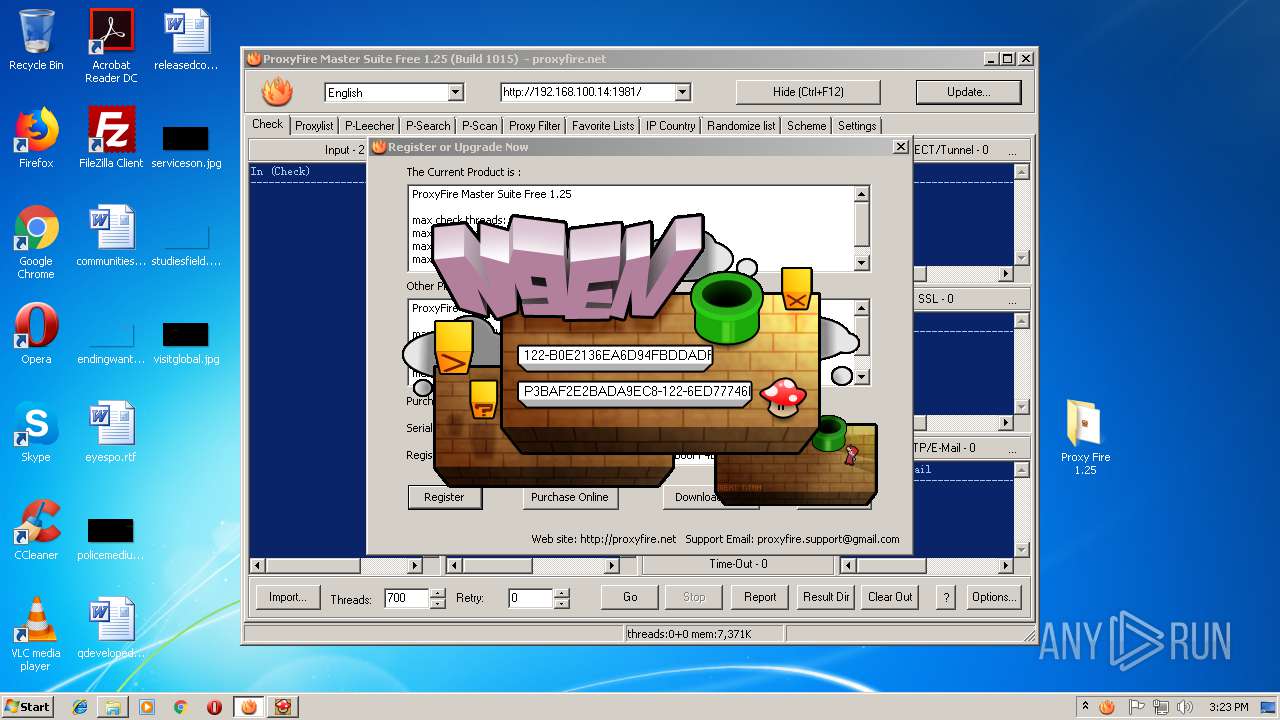Click the '...' button on the CONNECT/Tunnel panel

click(x=1012, y=150)
